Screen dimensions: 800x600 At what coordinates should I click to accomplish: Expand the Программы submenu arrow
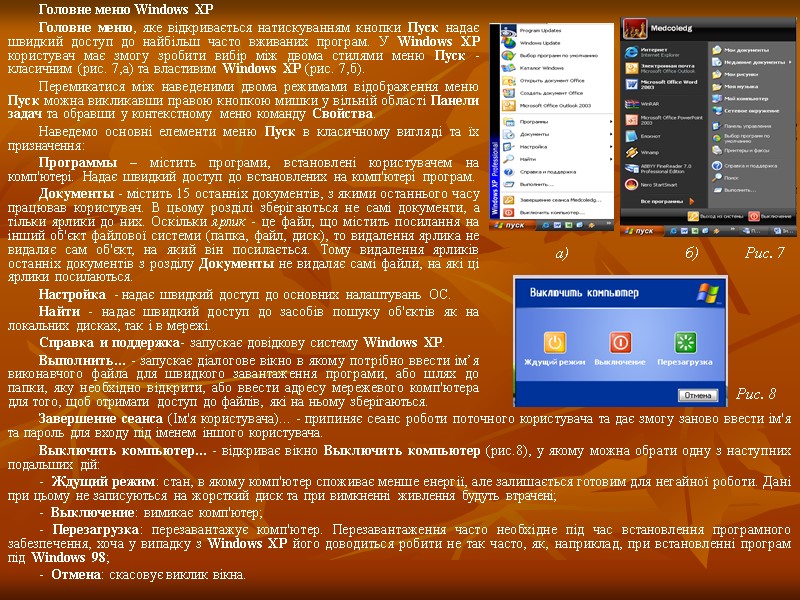(610, 123)
